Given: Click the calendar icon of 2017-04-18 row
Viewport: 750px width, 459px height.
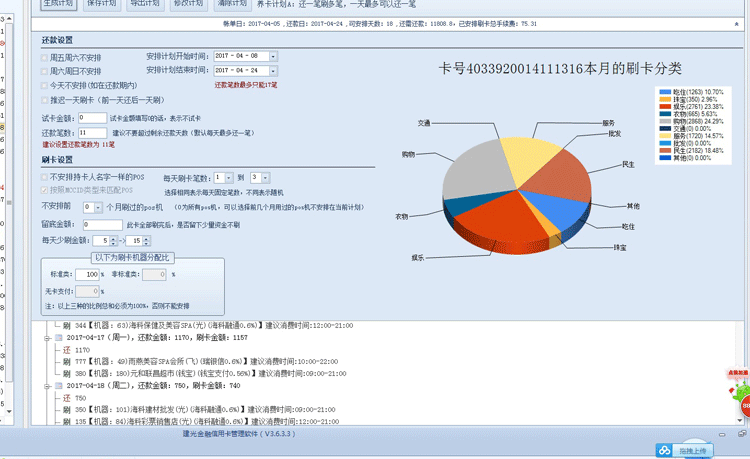Looking at the screenshot, I should tap(59, 385).
